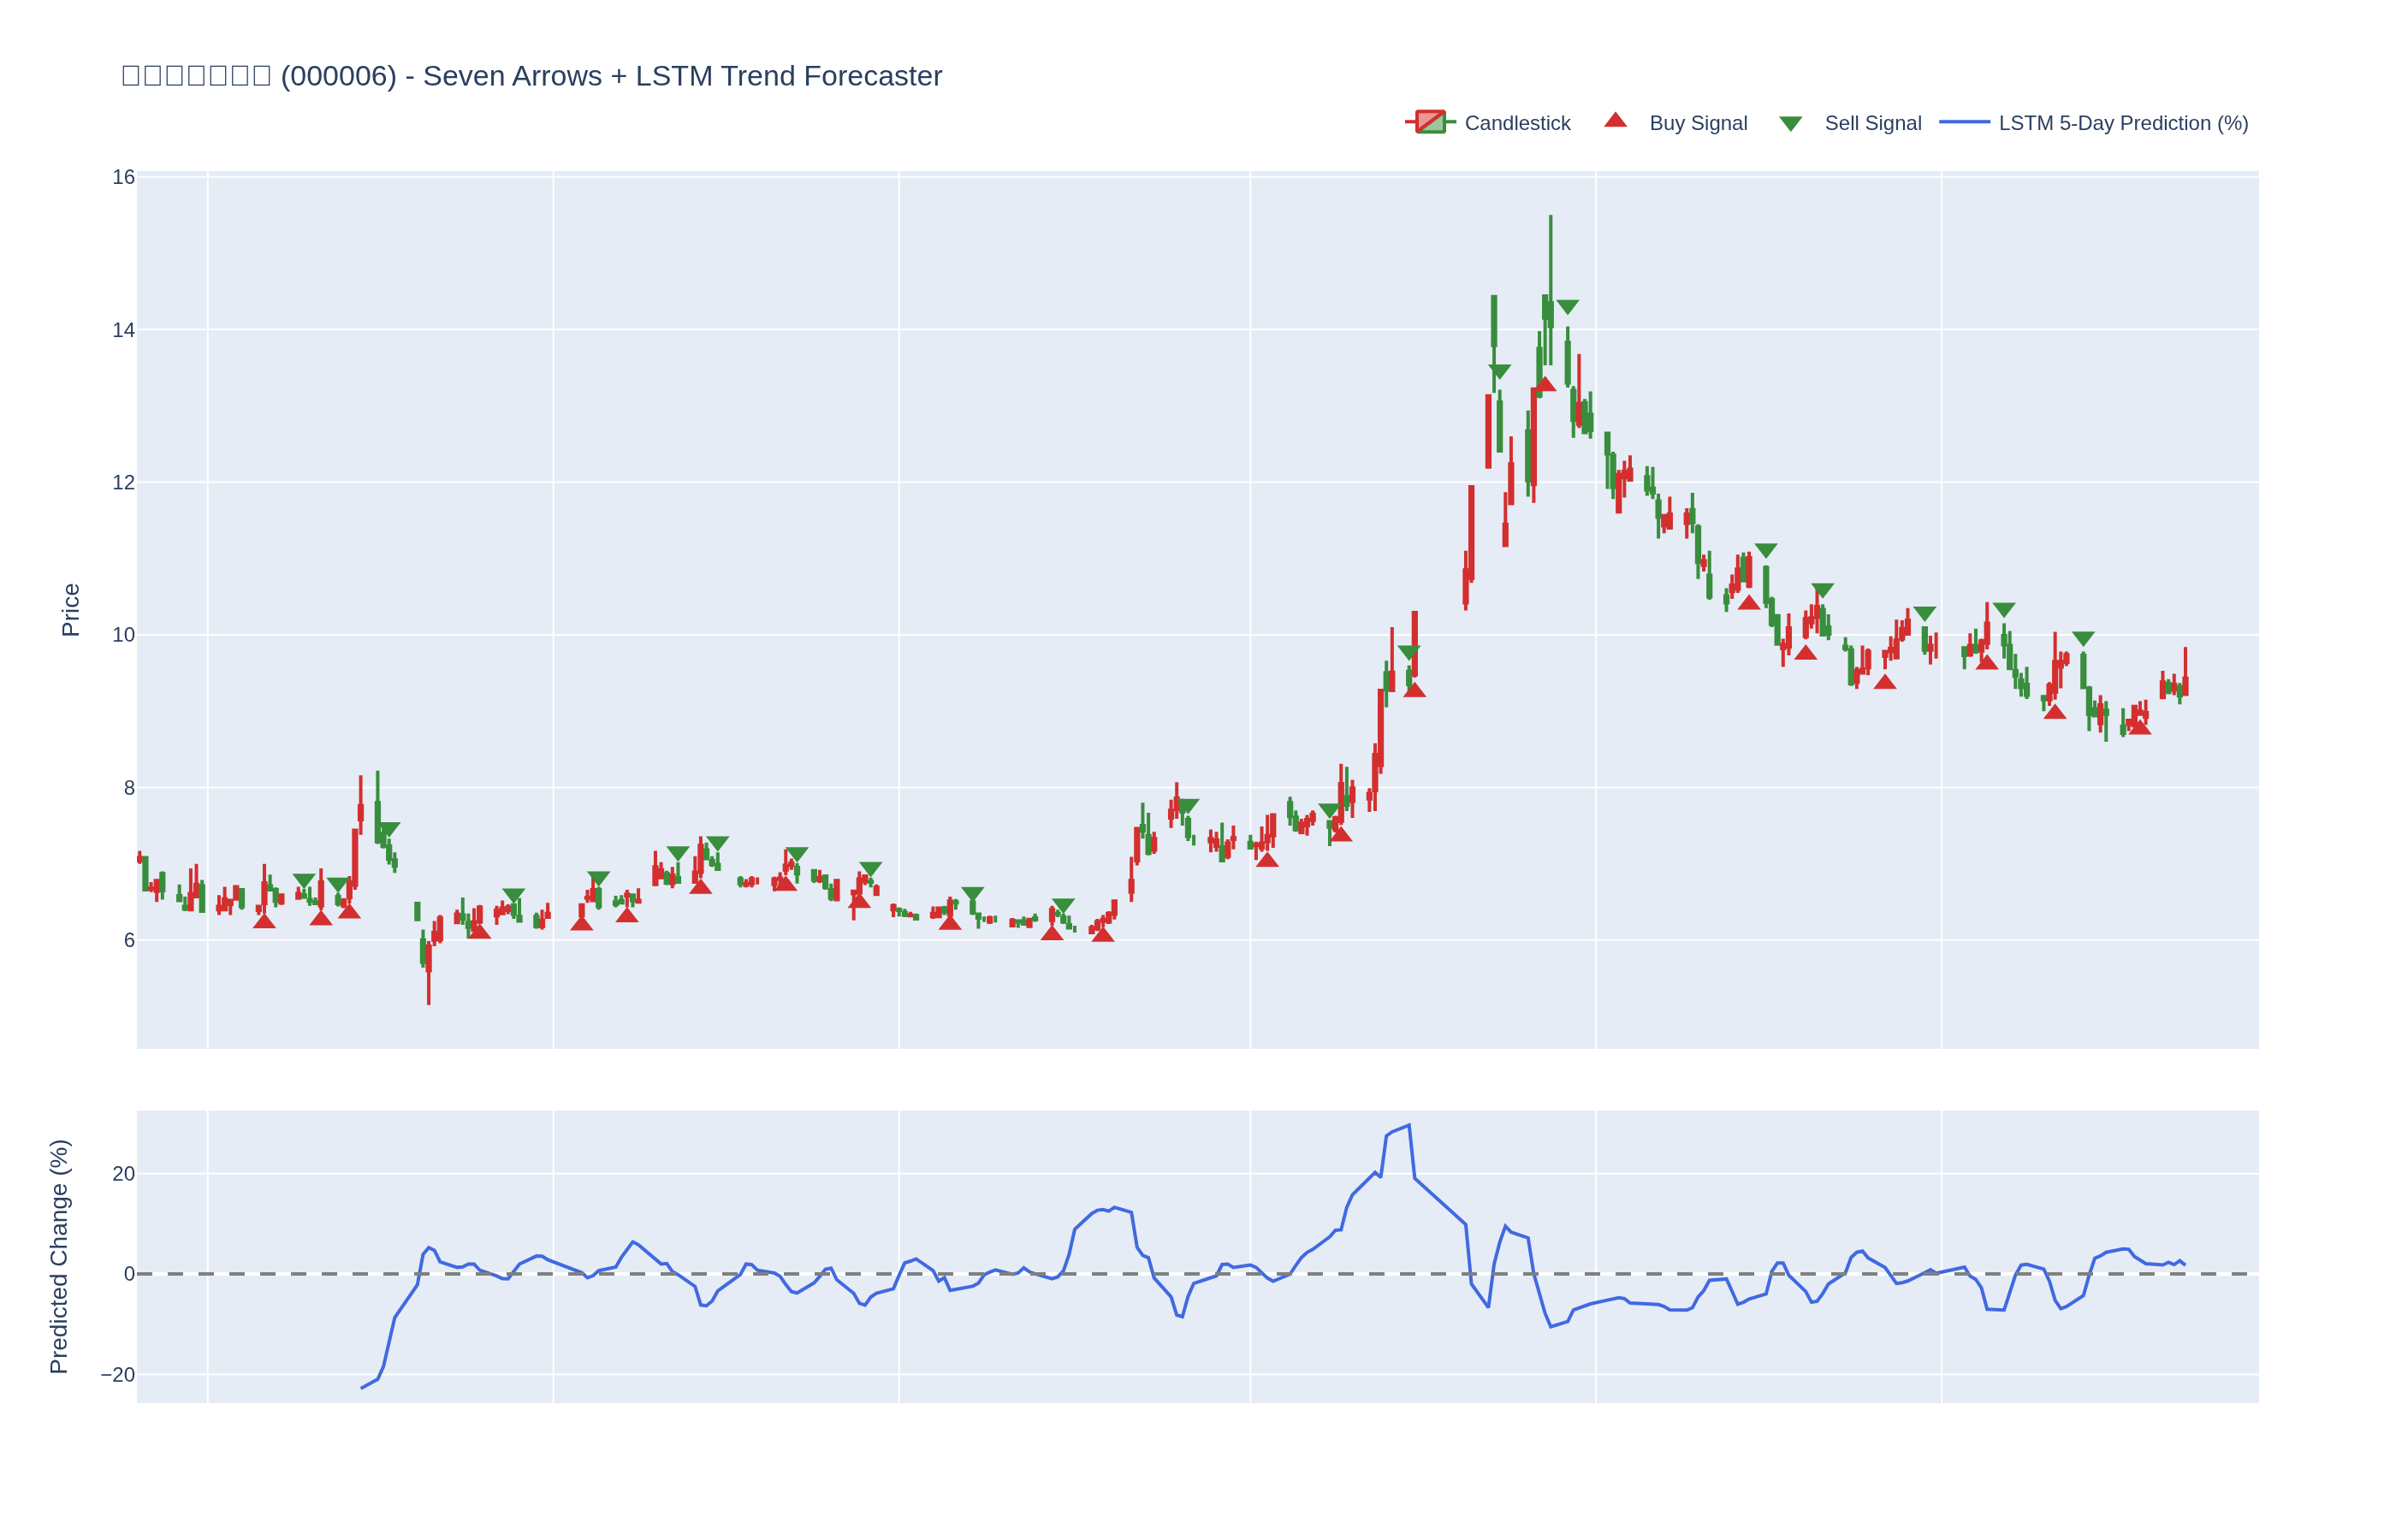Click the Predicted Change (%) axis title

pyautogui.click(x=59, y=1256)
